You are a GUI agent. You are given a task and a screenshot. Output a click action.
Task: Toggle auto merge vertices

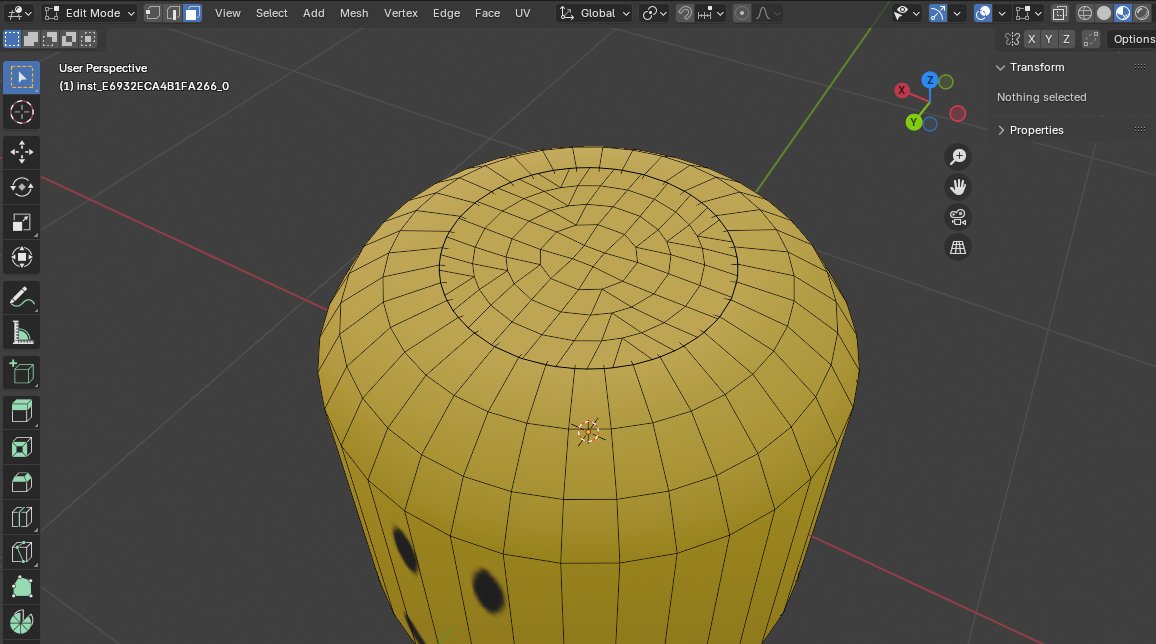click(x=1091, y=39)
